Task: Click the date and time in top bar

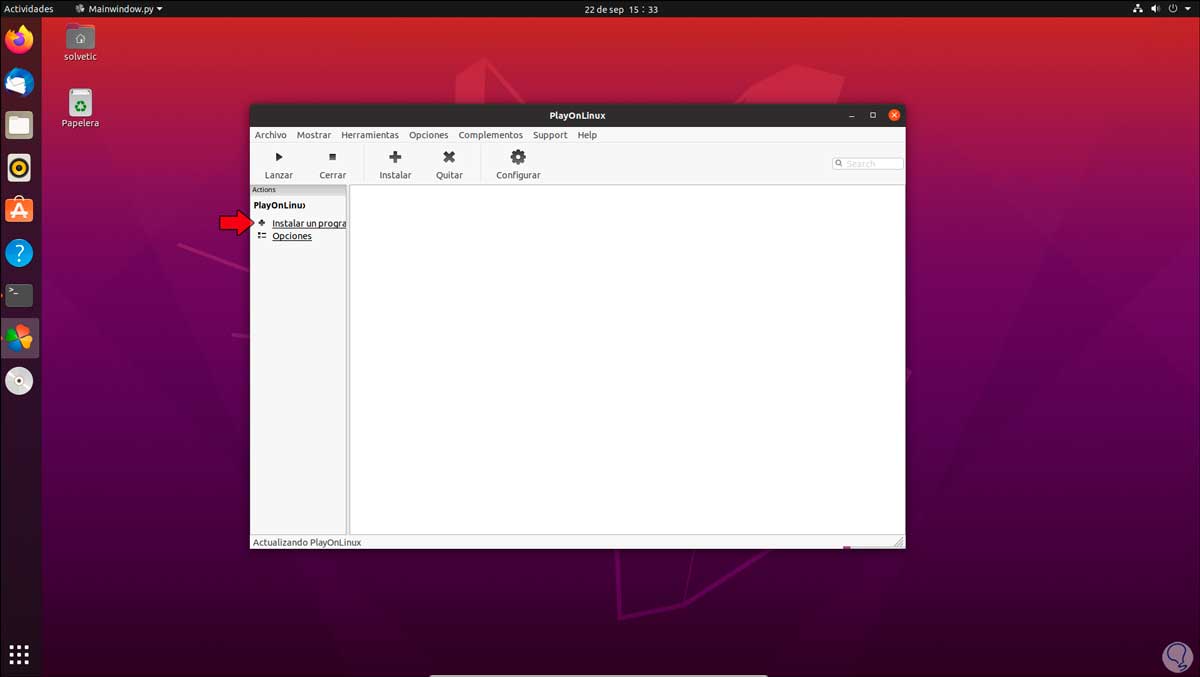Action: [x=621, y=8]
